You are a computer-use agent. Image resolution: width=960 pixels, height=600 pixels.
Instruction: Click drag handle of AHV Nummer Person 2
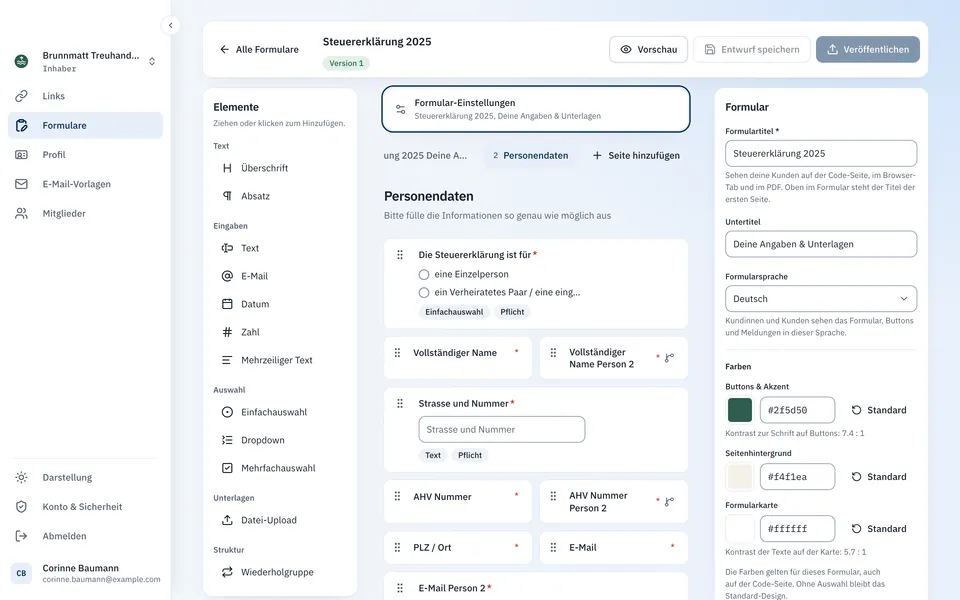(553, 497)
